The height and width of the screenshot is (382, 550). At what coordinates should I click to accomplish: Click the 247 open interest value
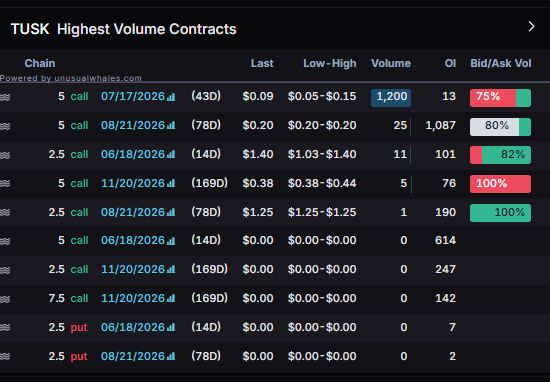pyautogui.click(x=445, y=269)
